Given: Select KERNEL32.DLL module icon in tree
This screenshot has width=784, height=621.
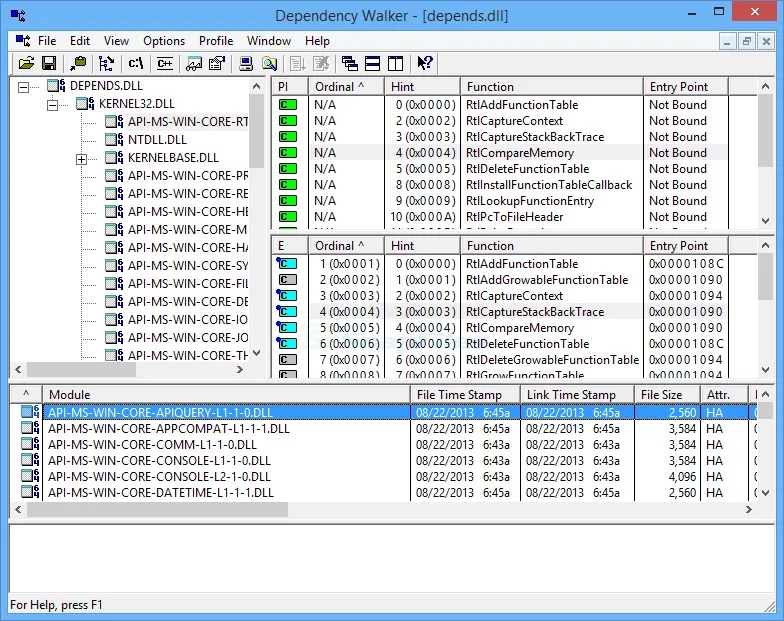Looking at the screenshot, I should click(x=85, y=104).
